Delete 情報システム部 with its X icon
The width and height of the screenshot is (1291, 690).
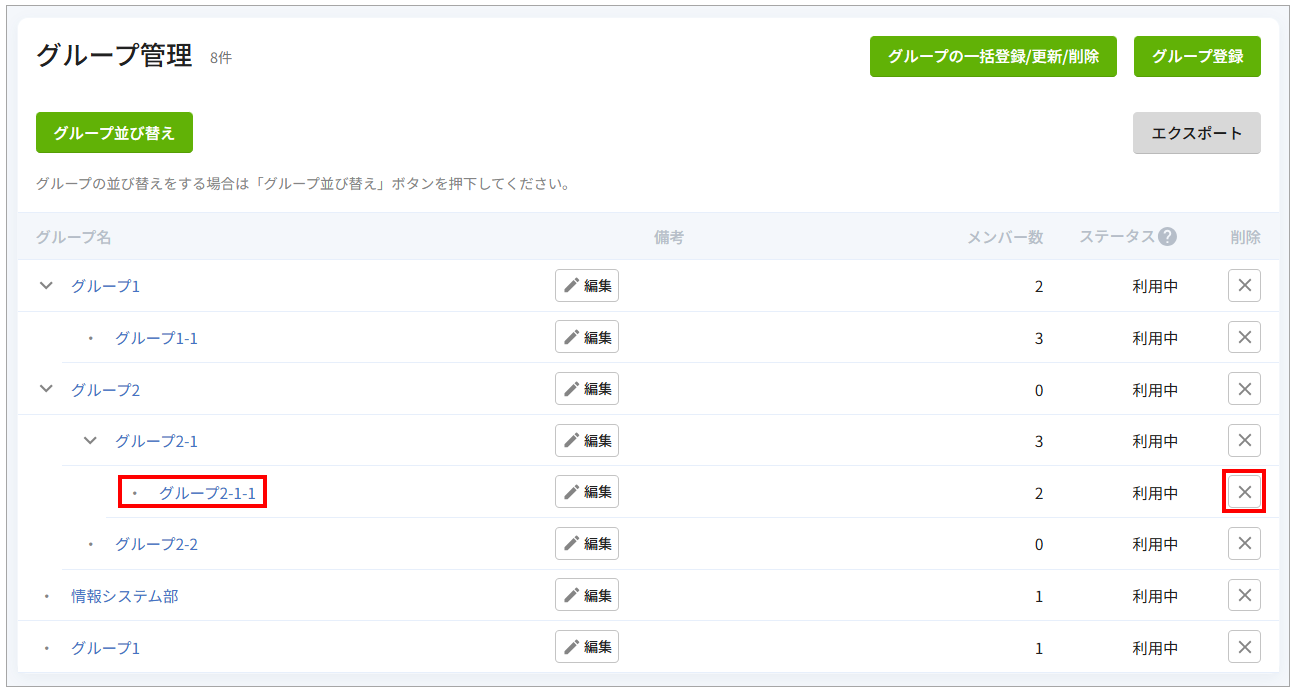coord(1244,595)
